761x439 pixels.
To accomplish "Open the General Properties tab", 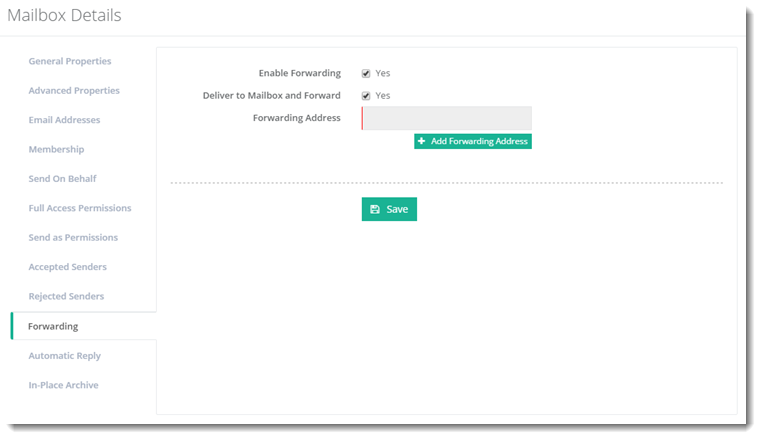I will (70, 62).
